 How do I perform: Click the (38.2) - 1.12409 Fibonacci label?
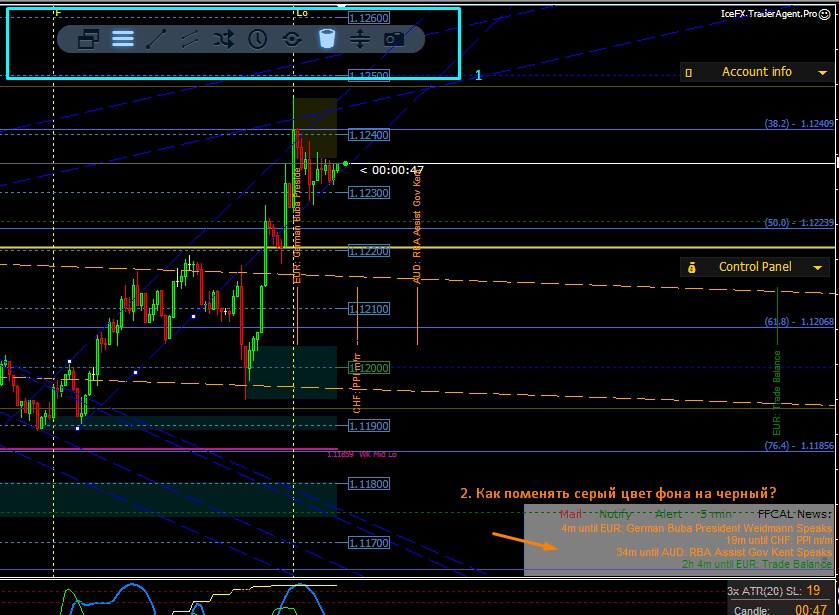click(798, 124)
